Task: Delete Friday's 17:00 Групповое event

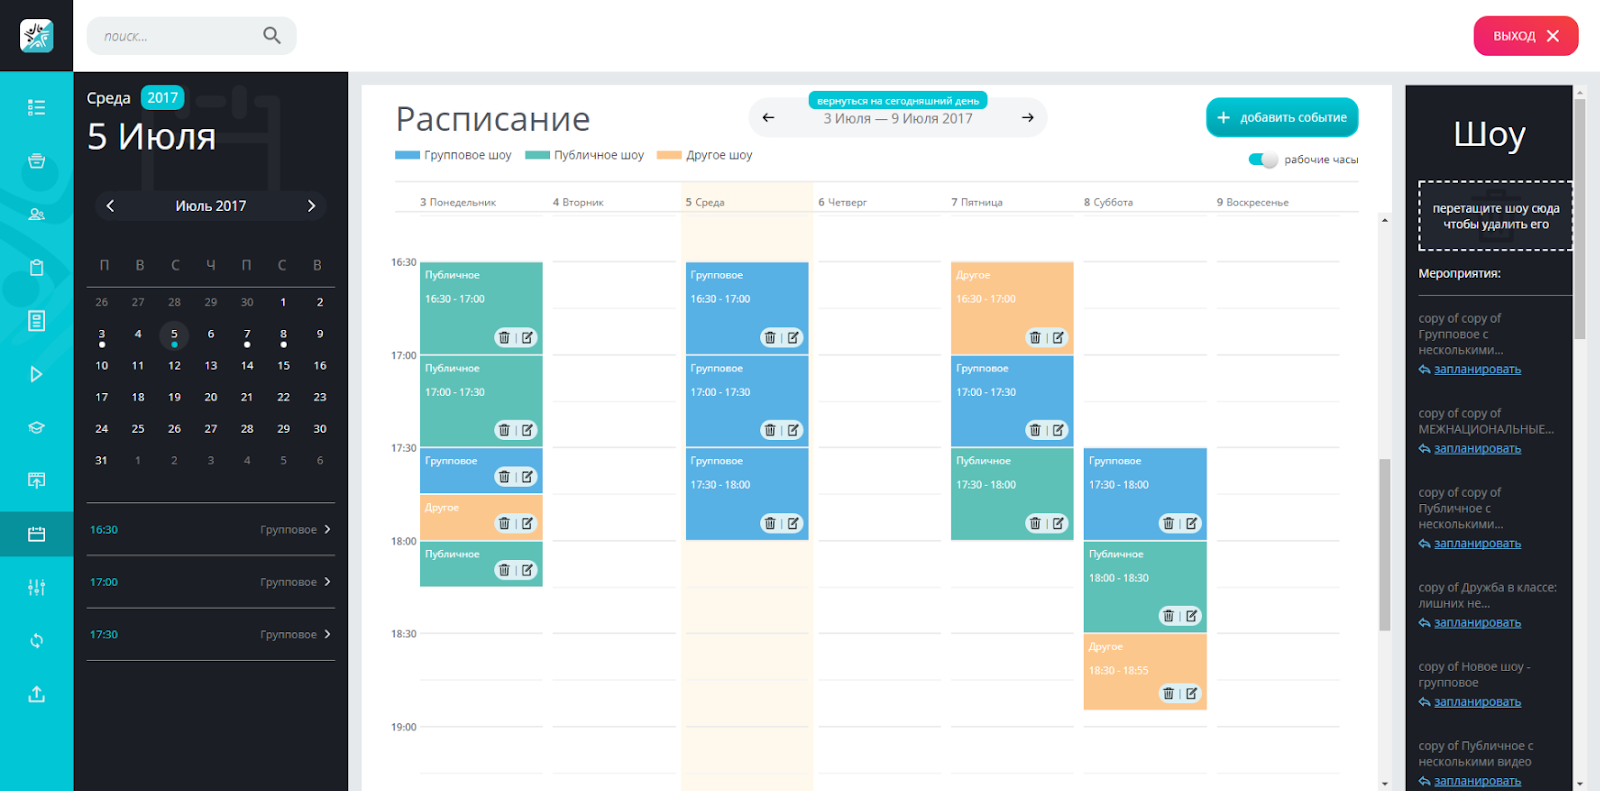Action: click(x=1035, y=430)
